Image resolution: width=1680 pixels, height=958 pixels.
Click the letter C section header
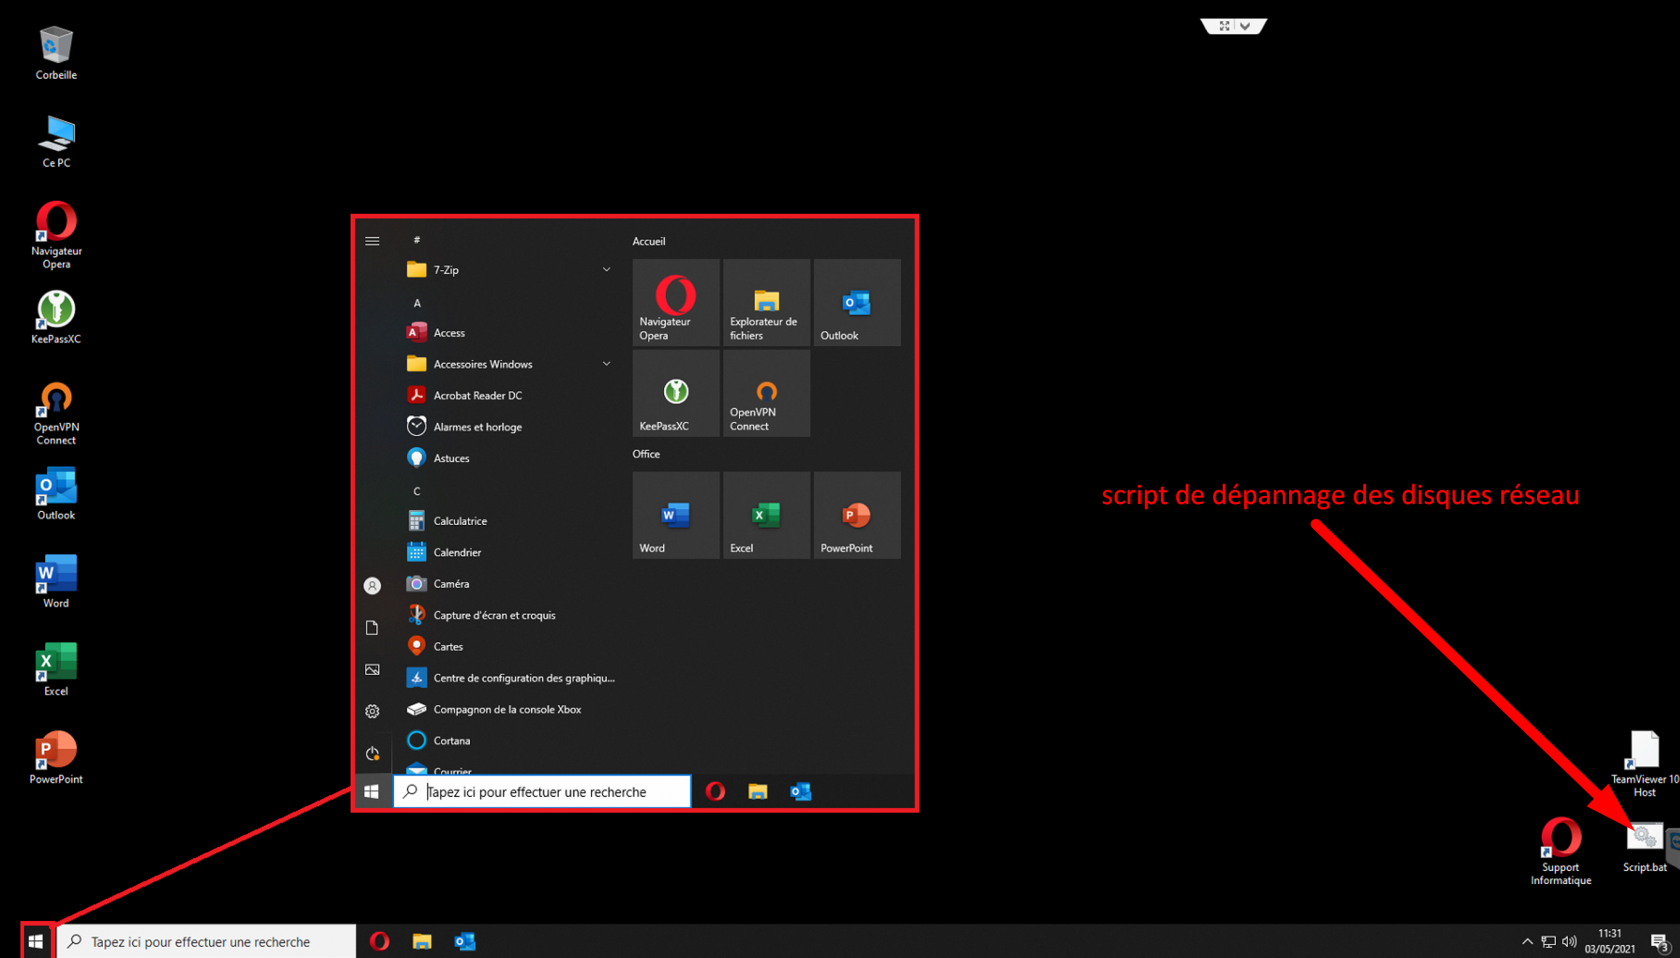pos(417,491)
